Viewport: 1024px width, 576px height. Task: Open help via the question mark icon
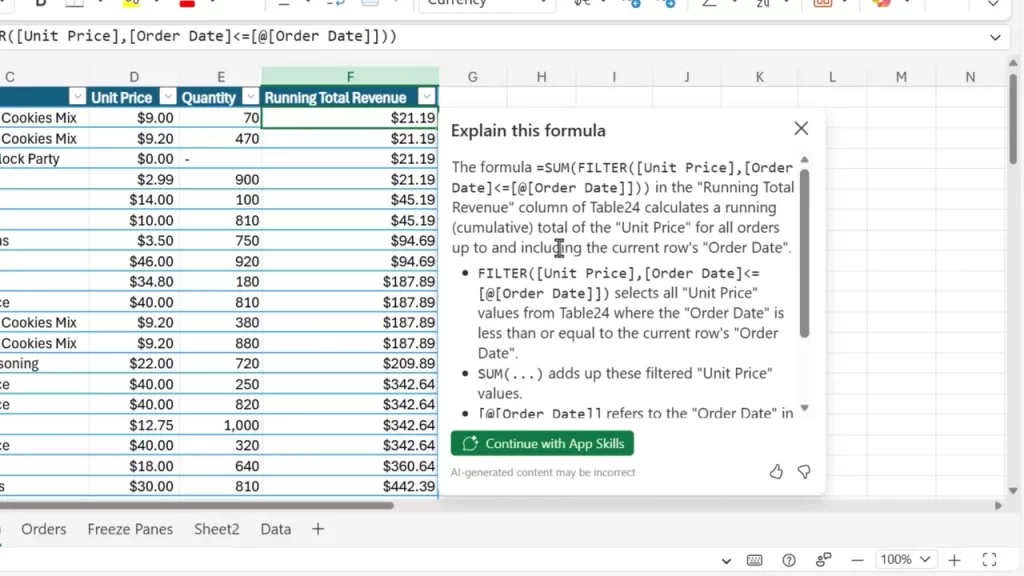788,560
